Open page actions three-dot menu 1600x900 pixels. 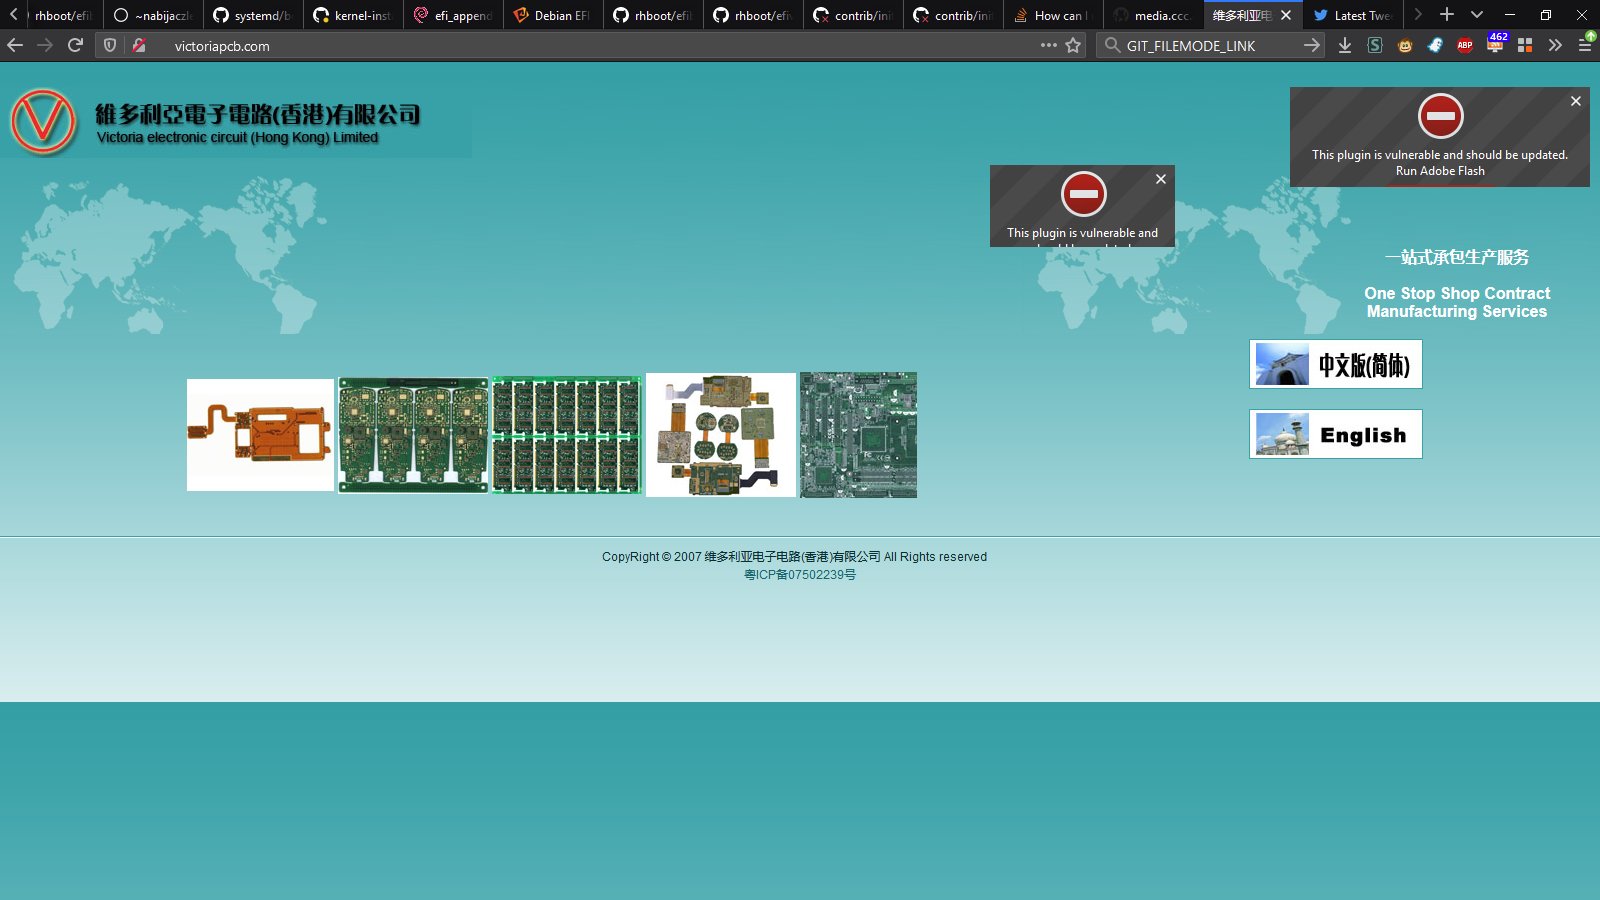click(1048, 45)
